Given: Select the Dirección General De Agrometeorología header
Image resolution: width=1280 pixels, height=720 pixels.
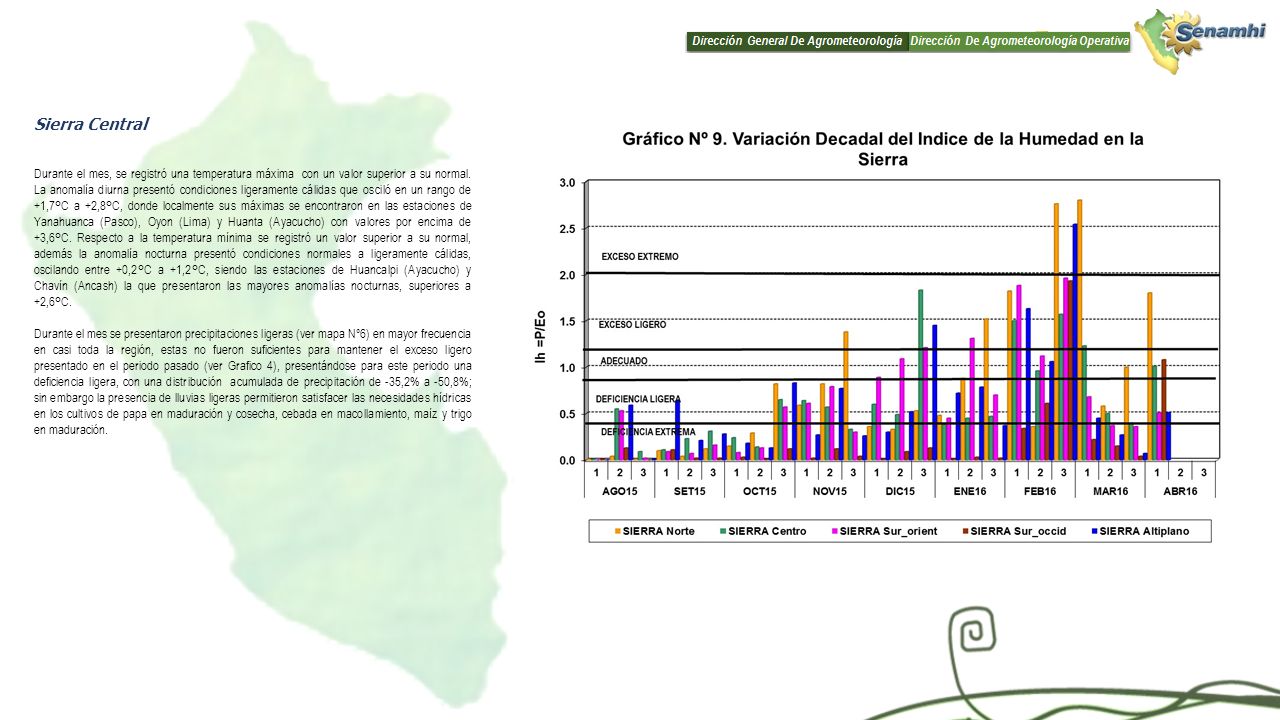Looking at the screenshot, I should click(x=797, y=41).
